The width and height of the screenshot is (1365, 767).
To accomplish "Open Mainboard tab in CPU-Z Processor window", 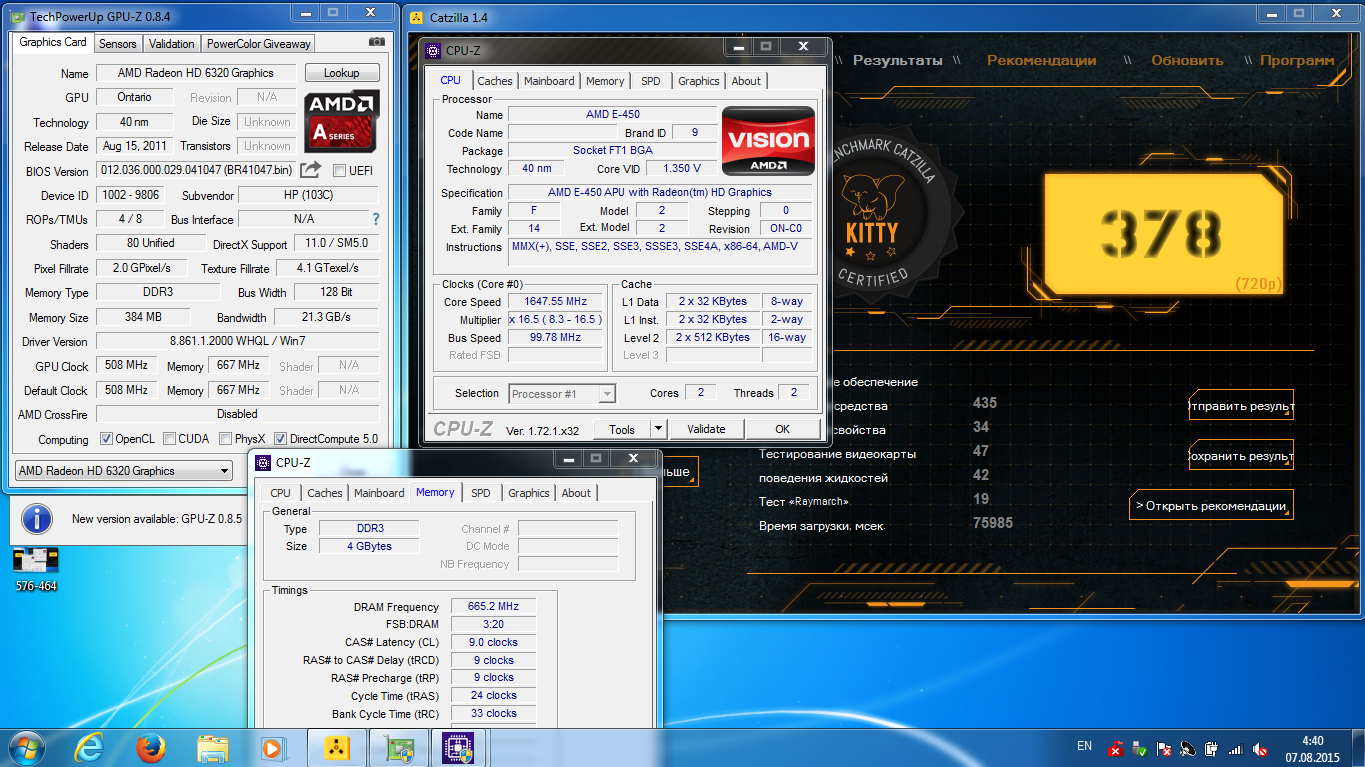I will [x=549, y=81].
